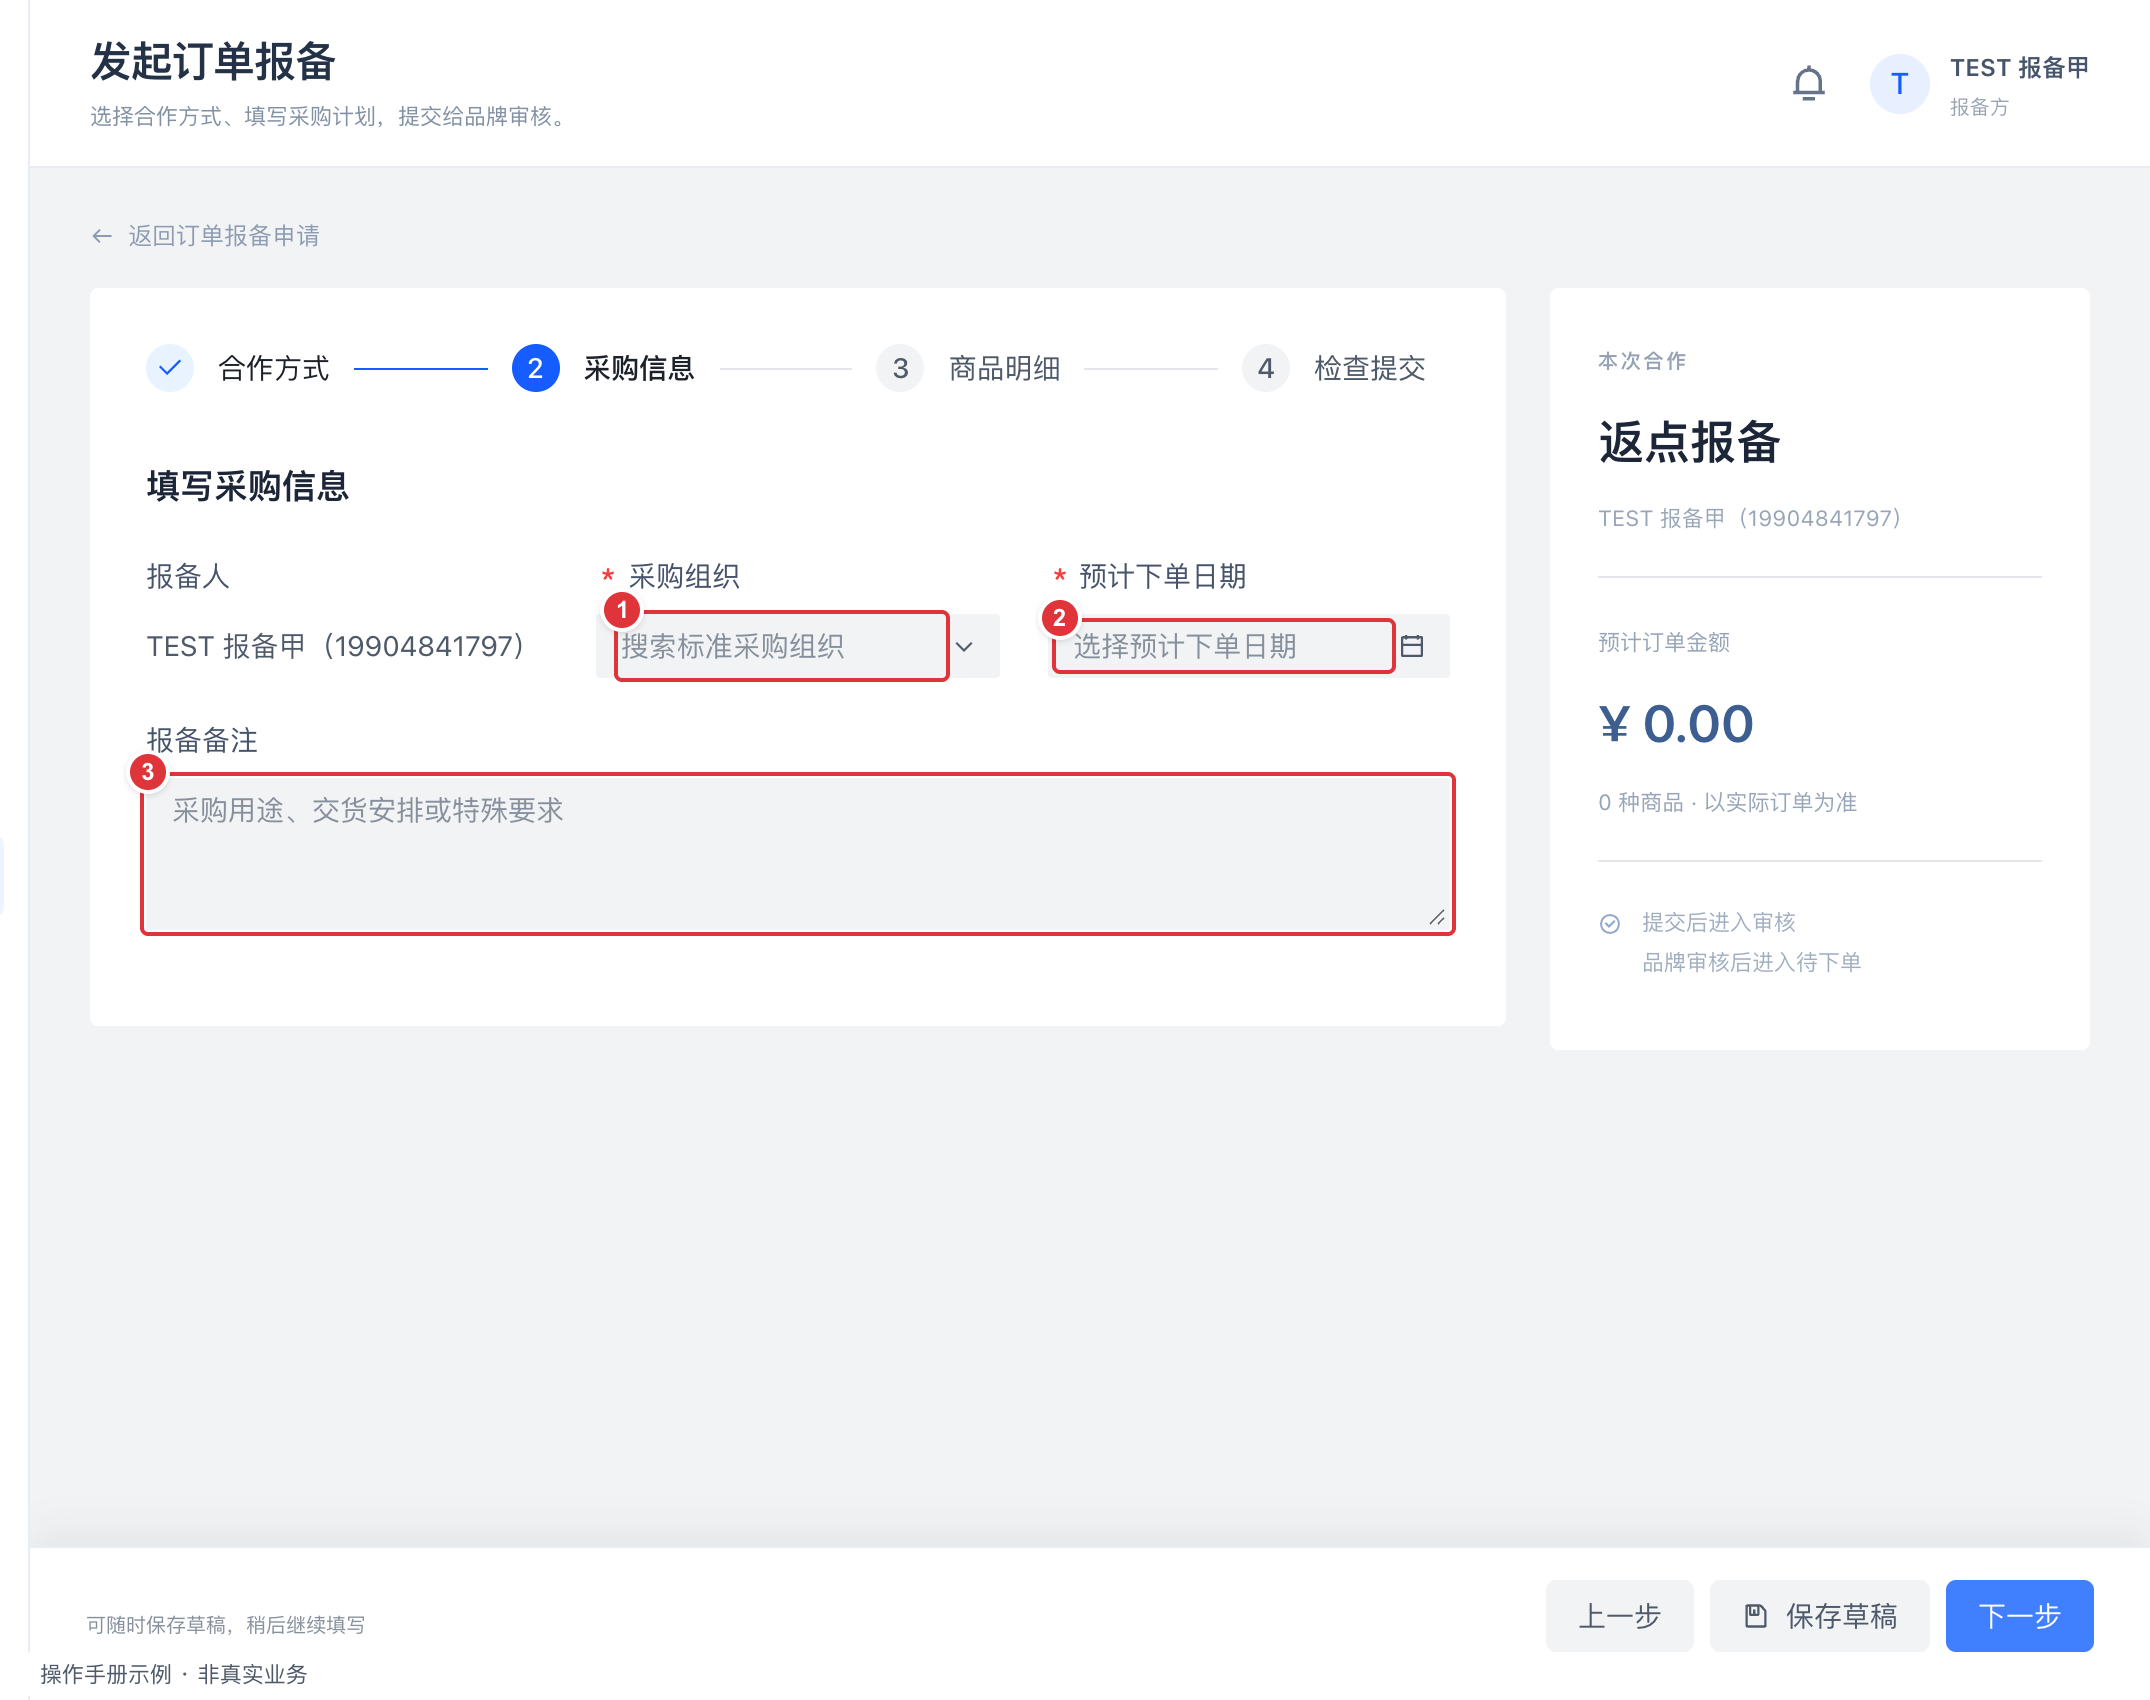Open the notification bell

pyautogui.click(x=1808, y=83)
